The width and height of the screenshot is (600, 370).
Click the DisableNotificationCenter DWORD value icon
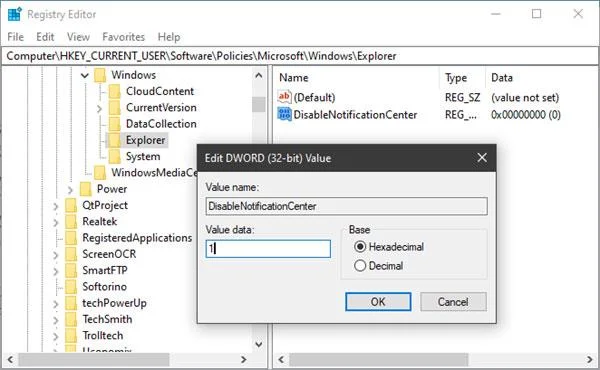284,114
